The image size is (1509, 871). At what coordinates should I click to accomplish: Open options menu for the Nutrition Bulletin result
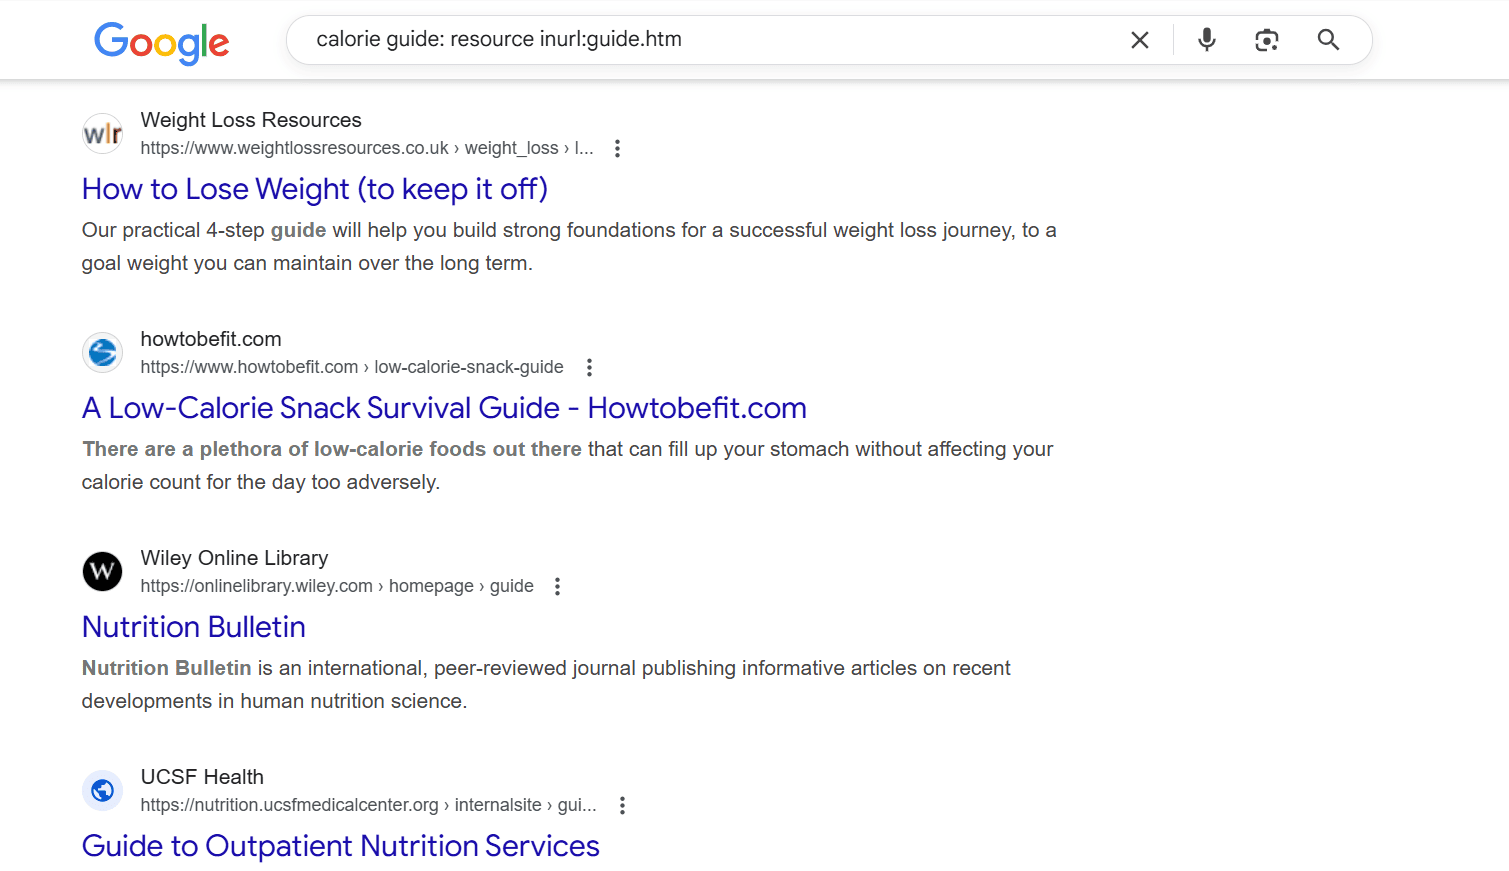coord(557,586)
